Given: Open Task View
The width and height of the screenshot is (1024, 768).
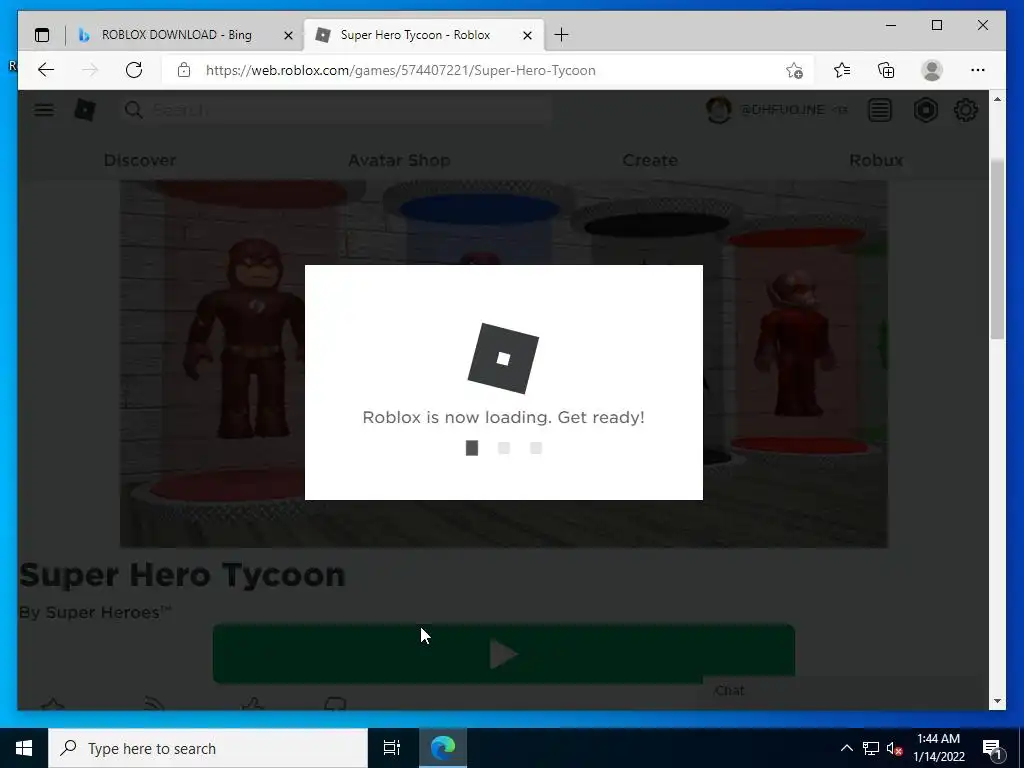Looking at the screenshot, I should [x=392, y=748].
